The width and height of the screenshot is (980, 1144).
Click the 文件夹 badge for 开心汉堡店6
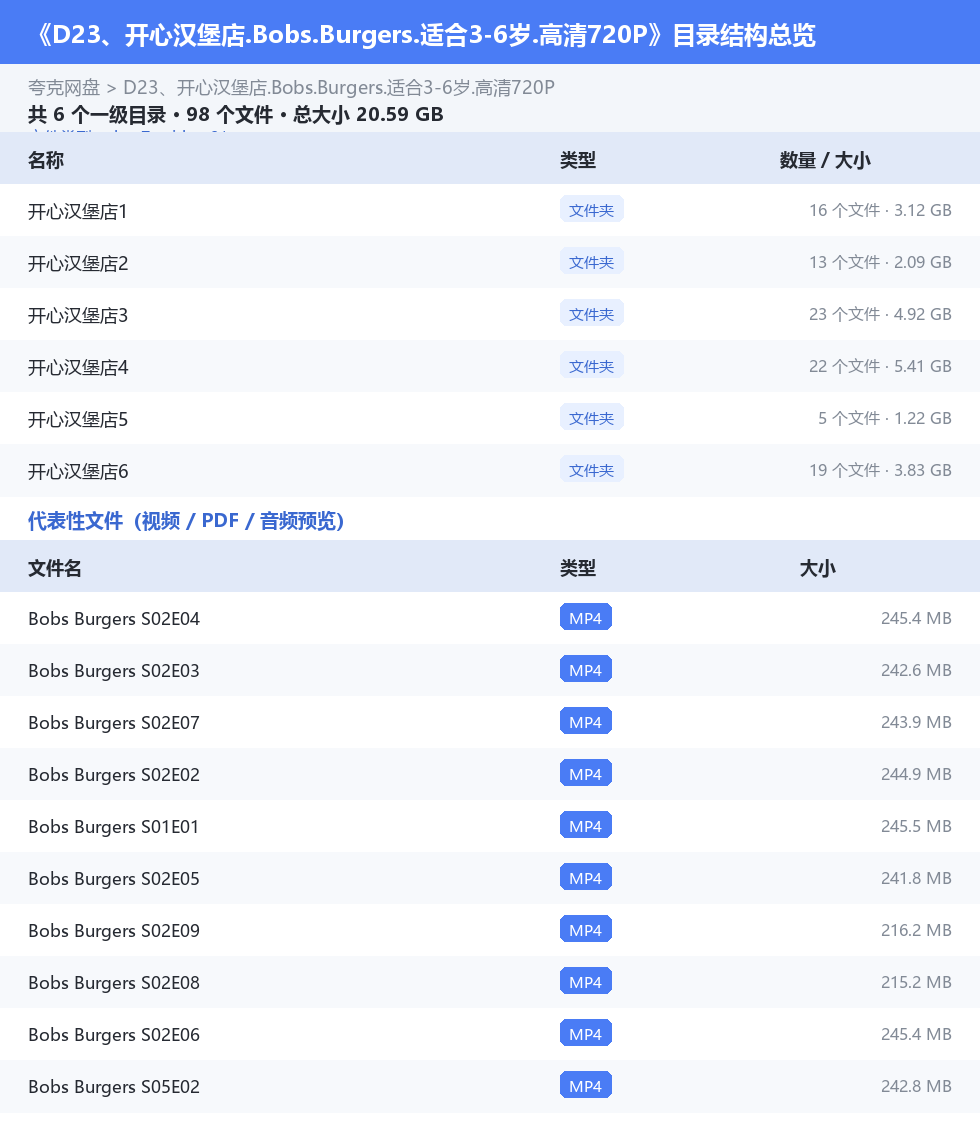coord(591,470)
